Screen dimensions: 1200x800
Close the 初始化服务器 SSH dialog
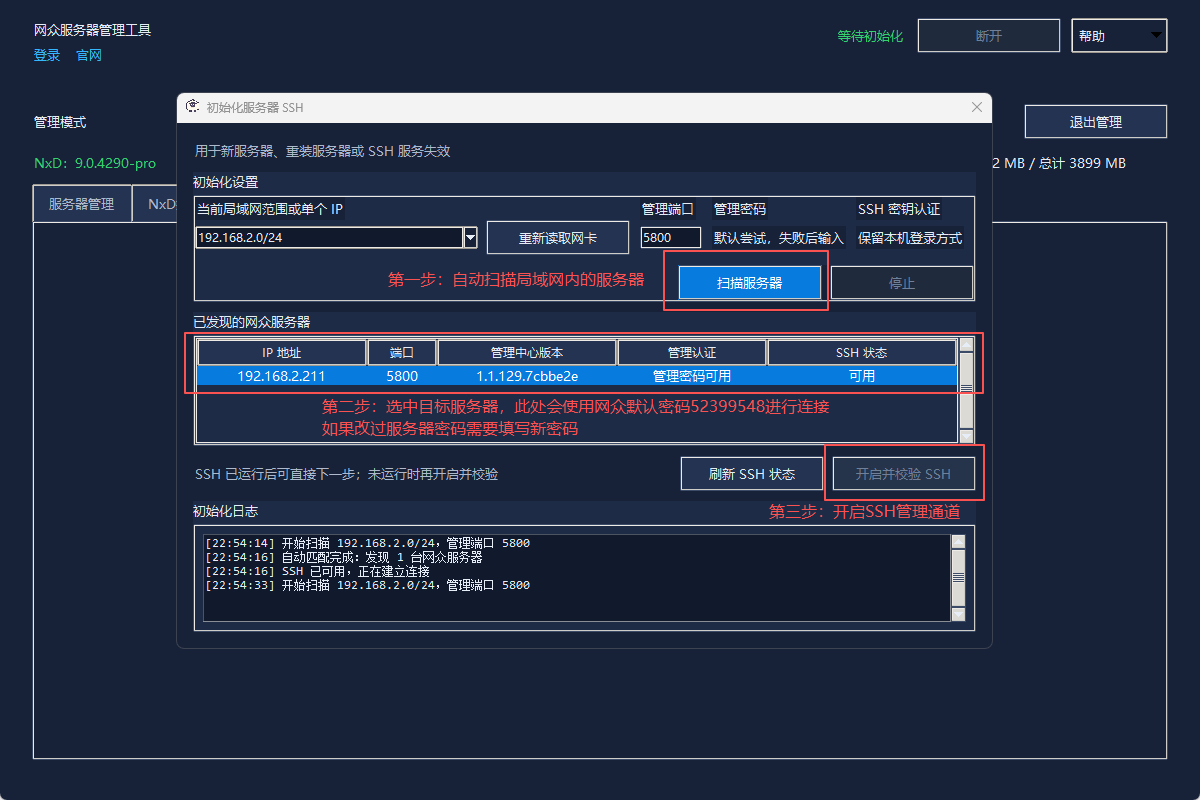coord(977,107)
